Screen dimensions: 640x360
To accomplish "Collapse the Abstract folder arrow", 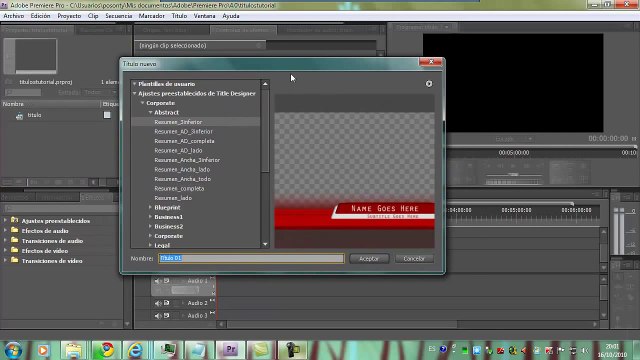I will coord(150,112).
